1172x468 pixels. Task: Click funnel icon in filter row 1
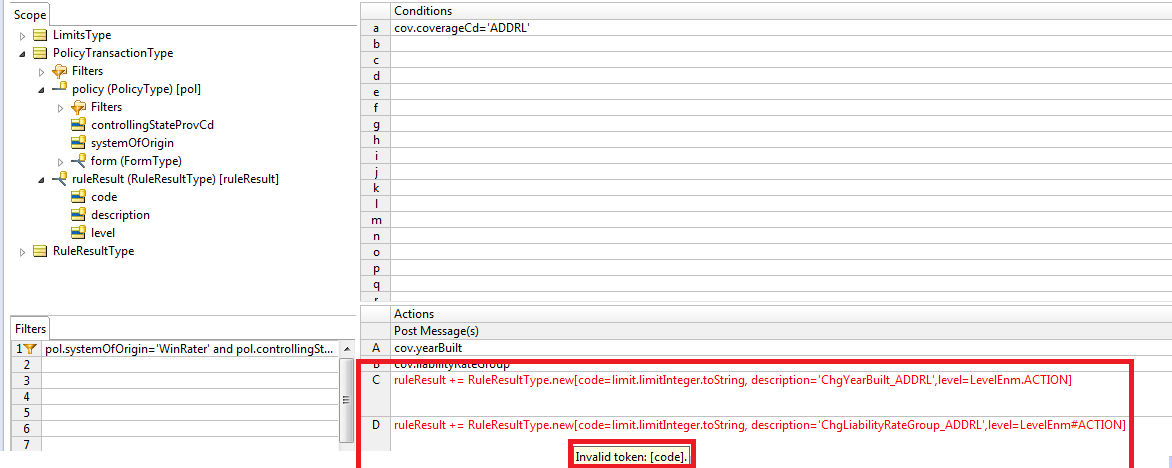(30, 348)
